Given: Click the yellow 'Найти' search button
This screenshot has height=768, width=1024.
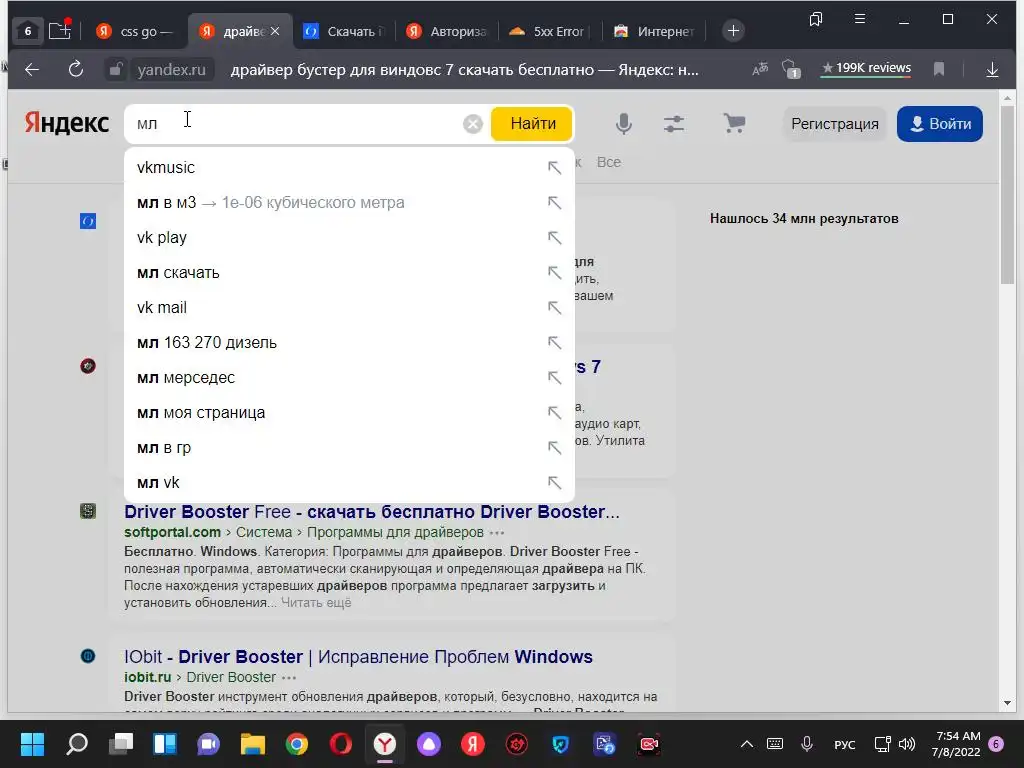Looking at the screenshot, I should (x=532, y=123).
